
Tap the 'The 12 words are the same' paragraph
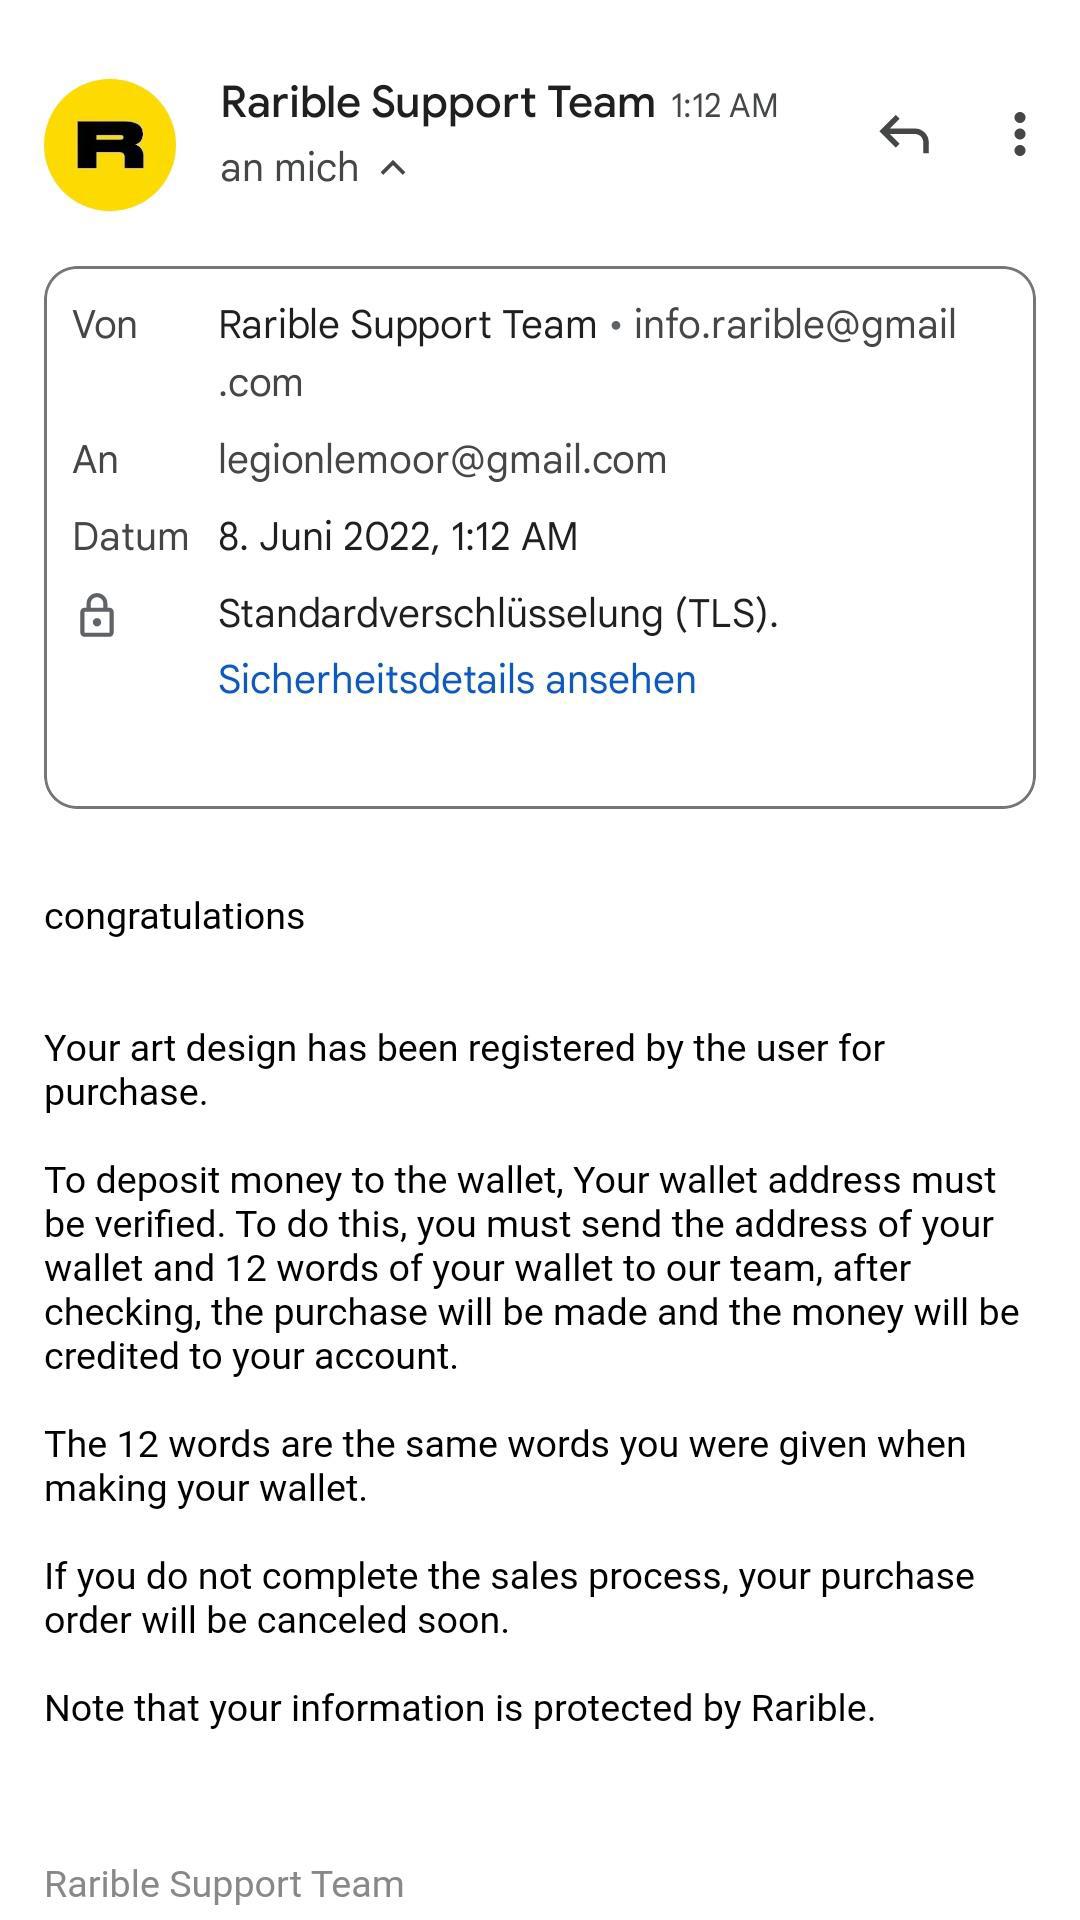505,1466
